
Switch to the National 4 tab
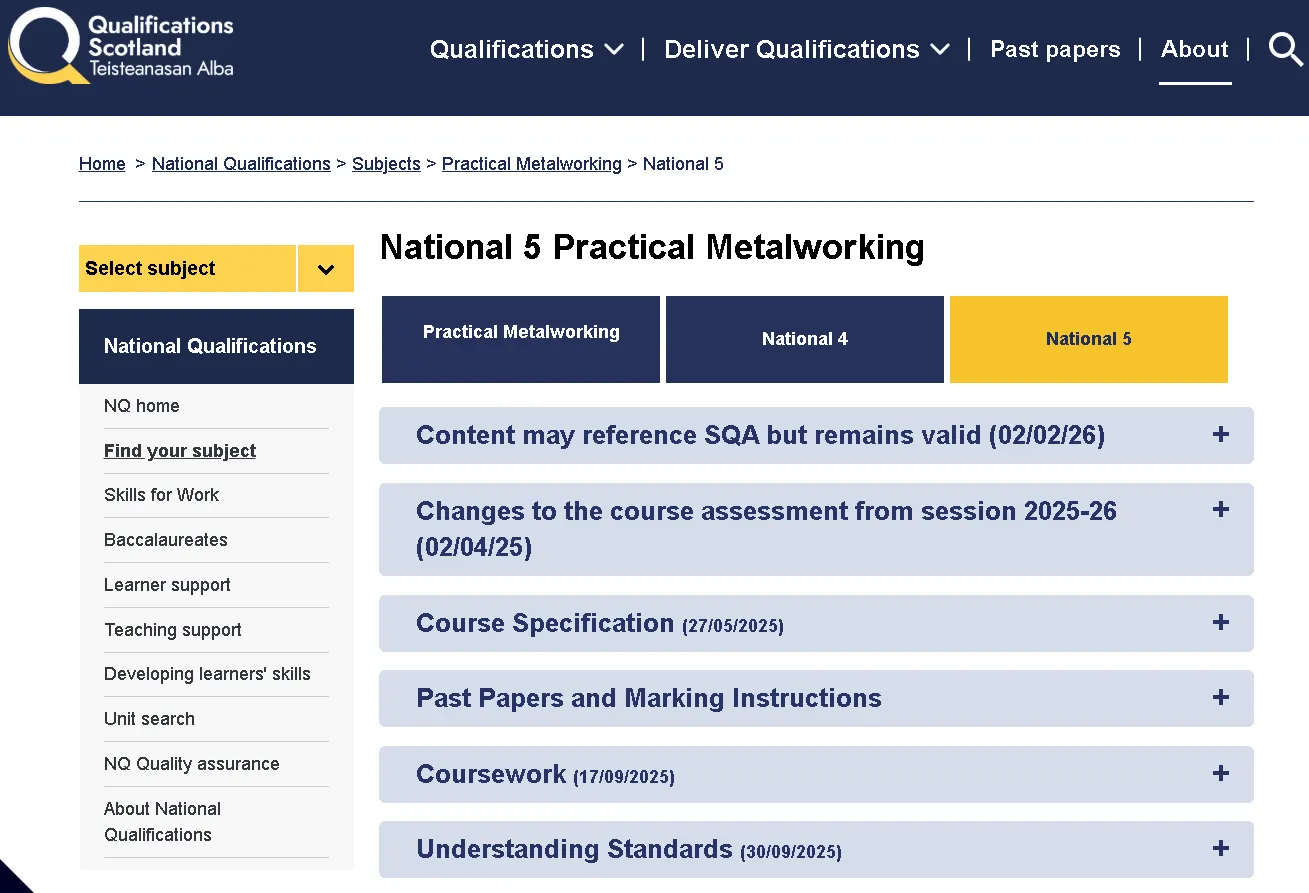coord(804,339)
